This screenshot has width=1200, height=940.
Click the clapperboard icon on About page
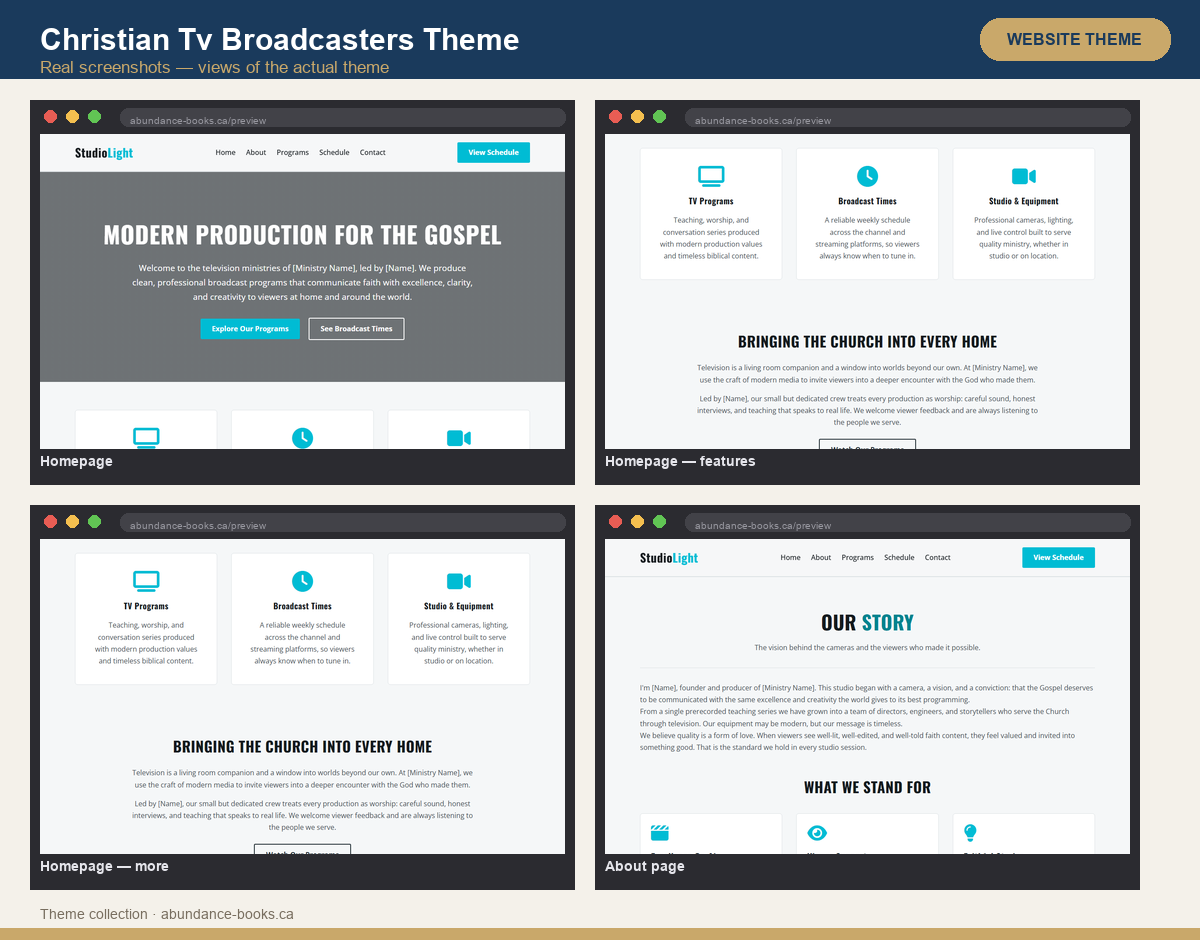pyautogui.click(x=659, y=832)
